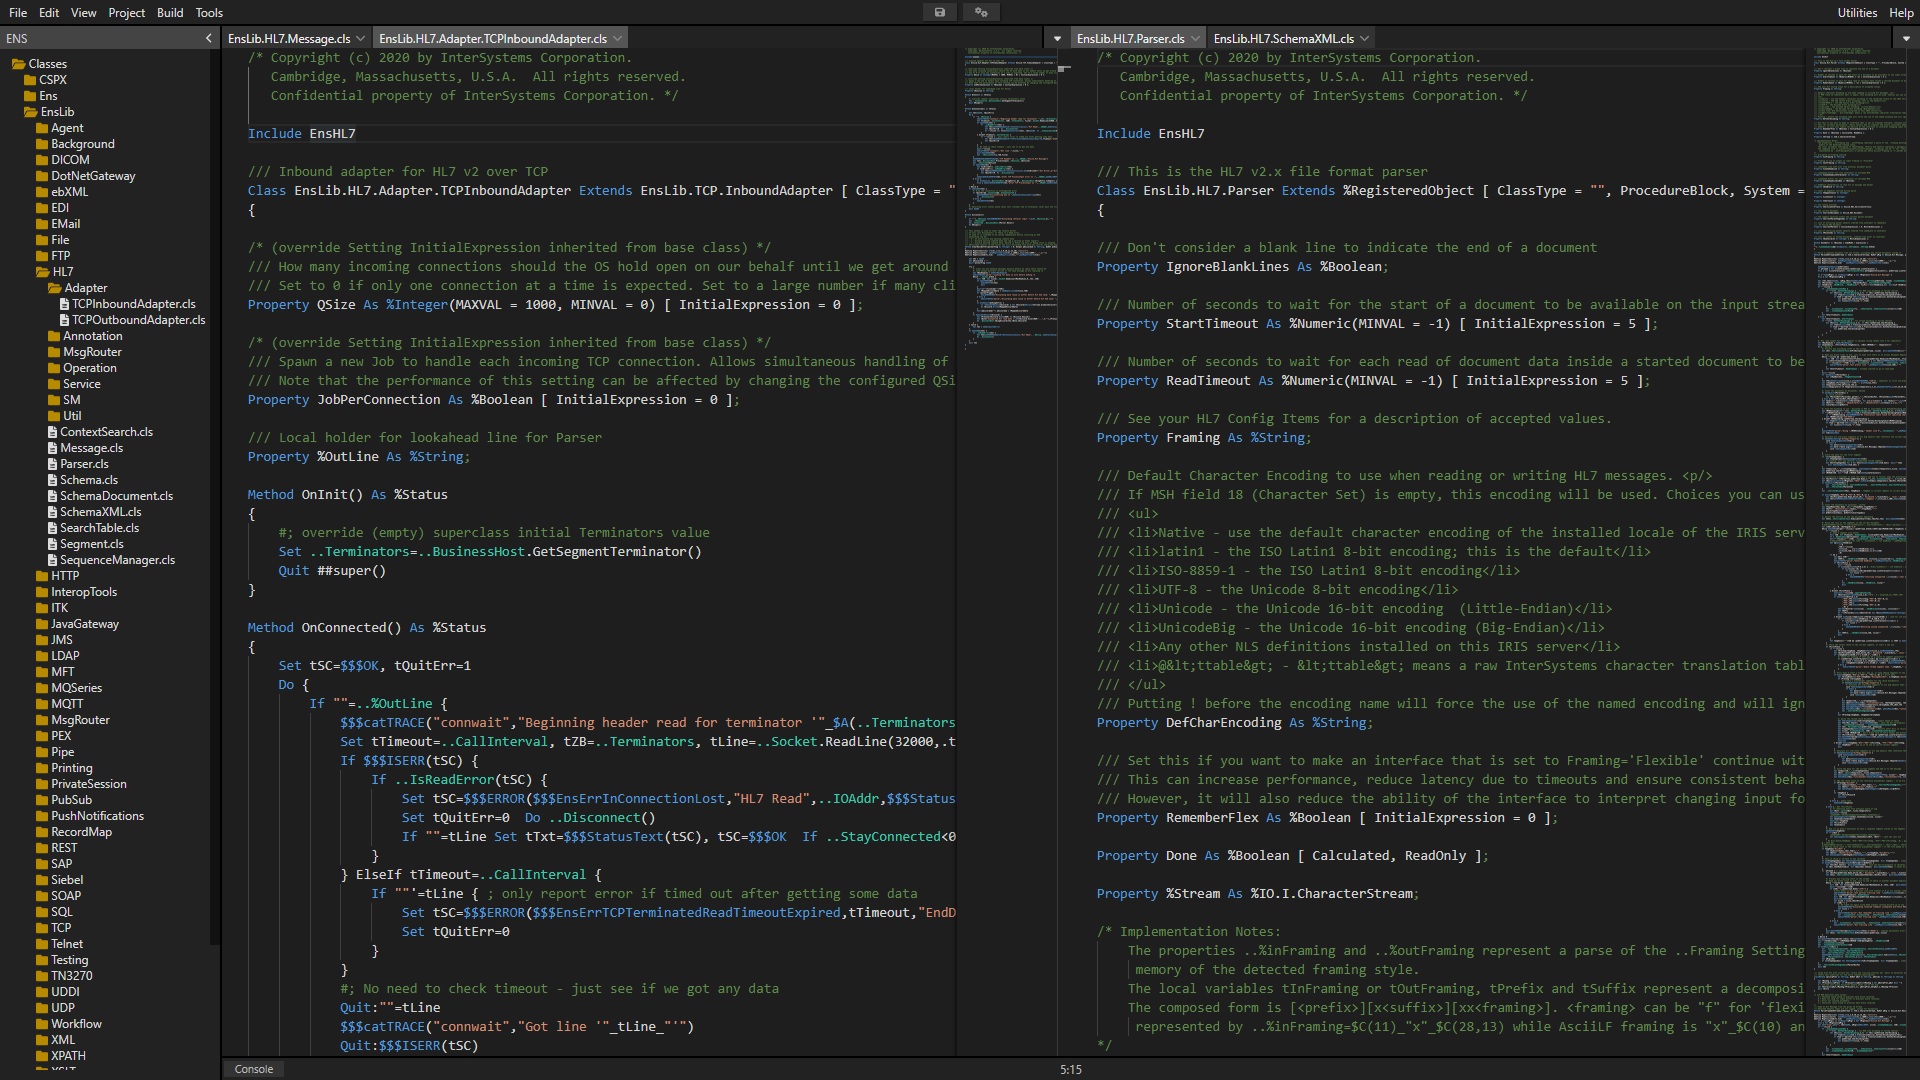The image size is (1920, 1080).
Task: Click the EnsLib folder icon
Action: (30, 112)
